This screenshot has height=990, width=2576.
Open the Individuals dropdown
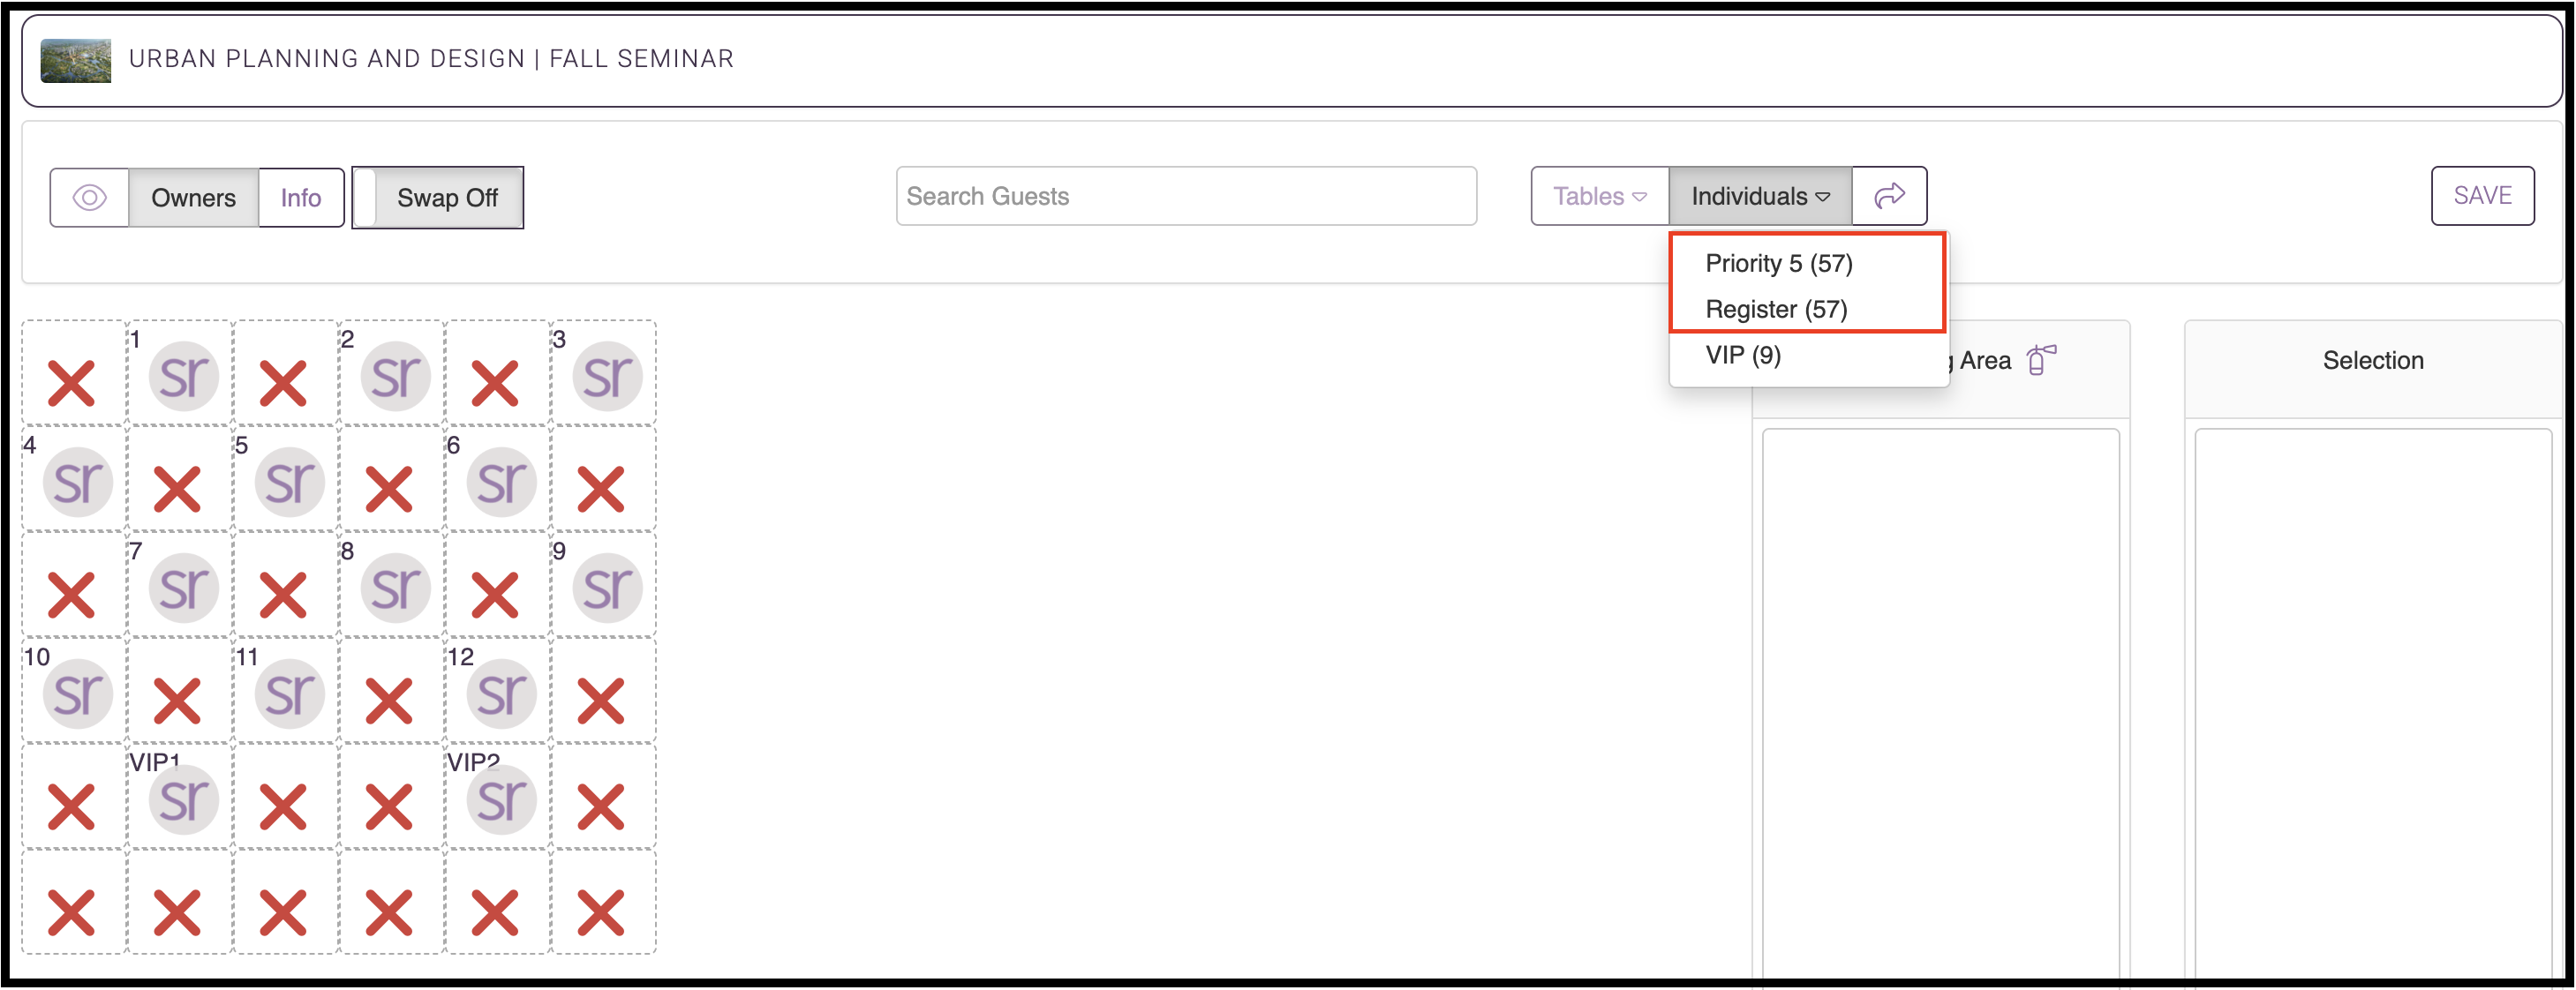1760,196
